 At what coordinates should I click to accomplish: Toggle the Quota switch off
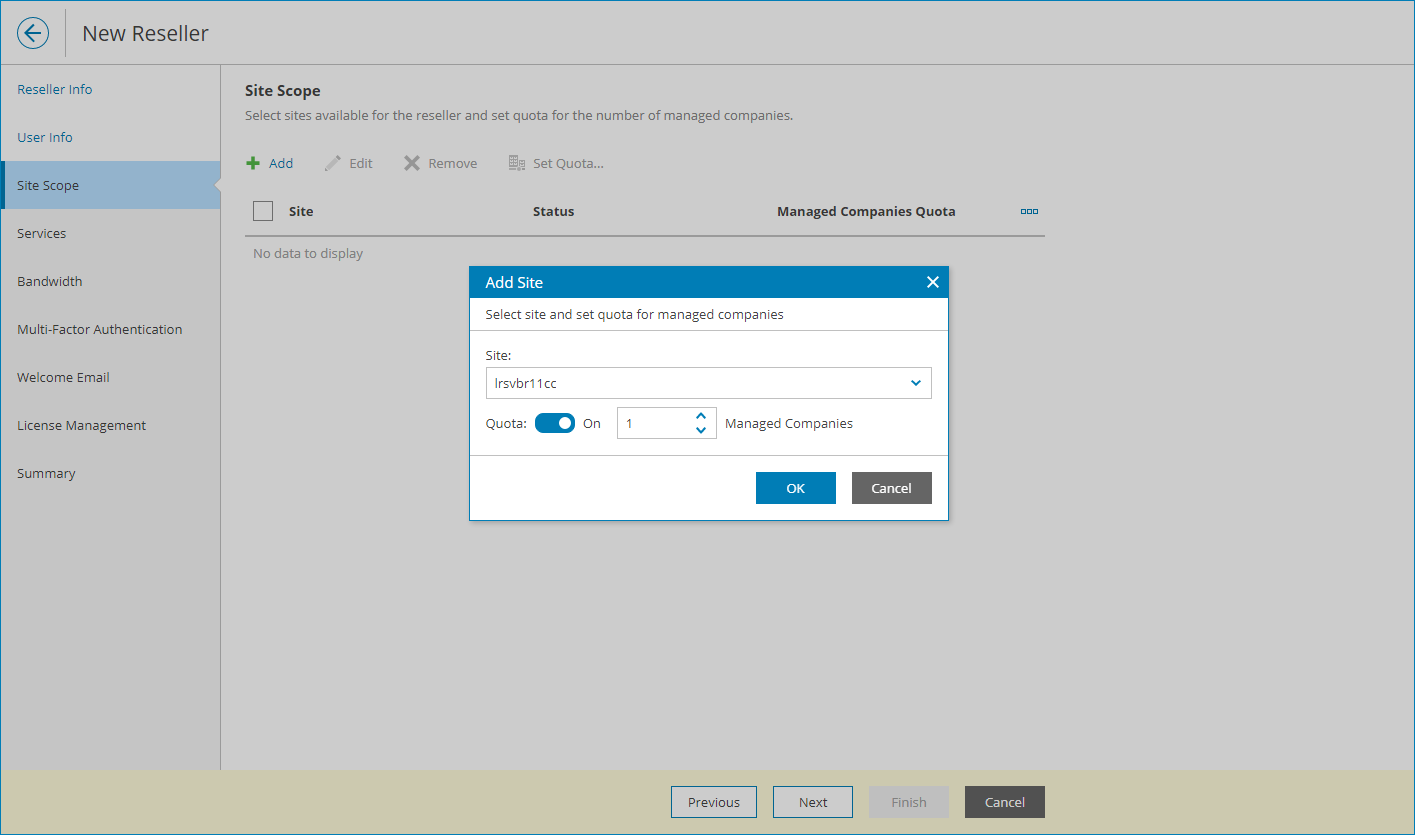point(555,422)
